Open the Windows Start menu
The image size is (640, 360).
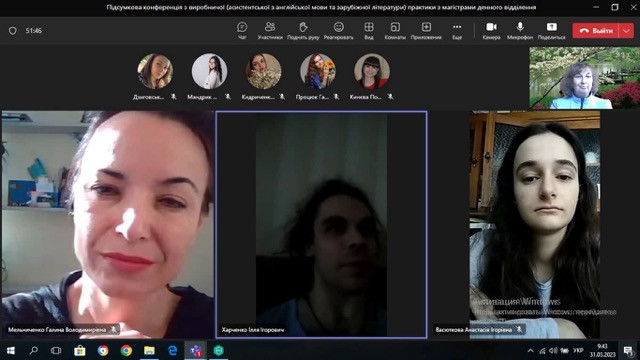point(11,350)
